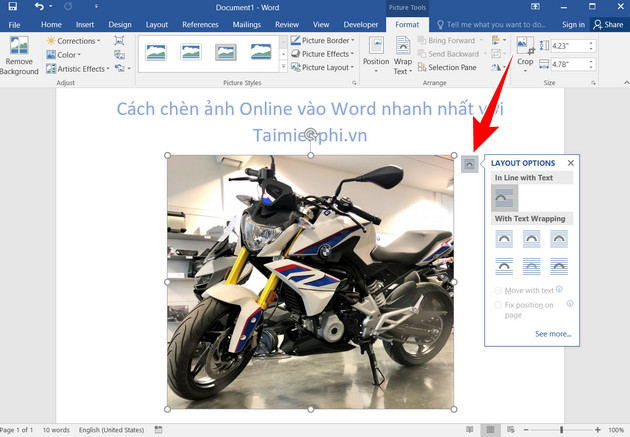The image size is (630, 437).
Task: Select the In Front of Text wrapping icon
Action: click(x=559, y=266)
